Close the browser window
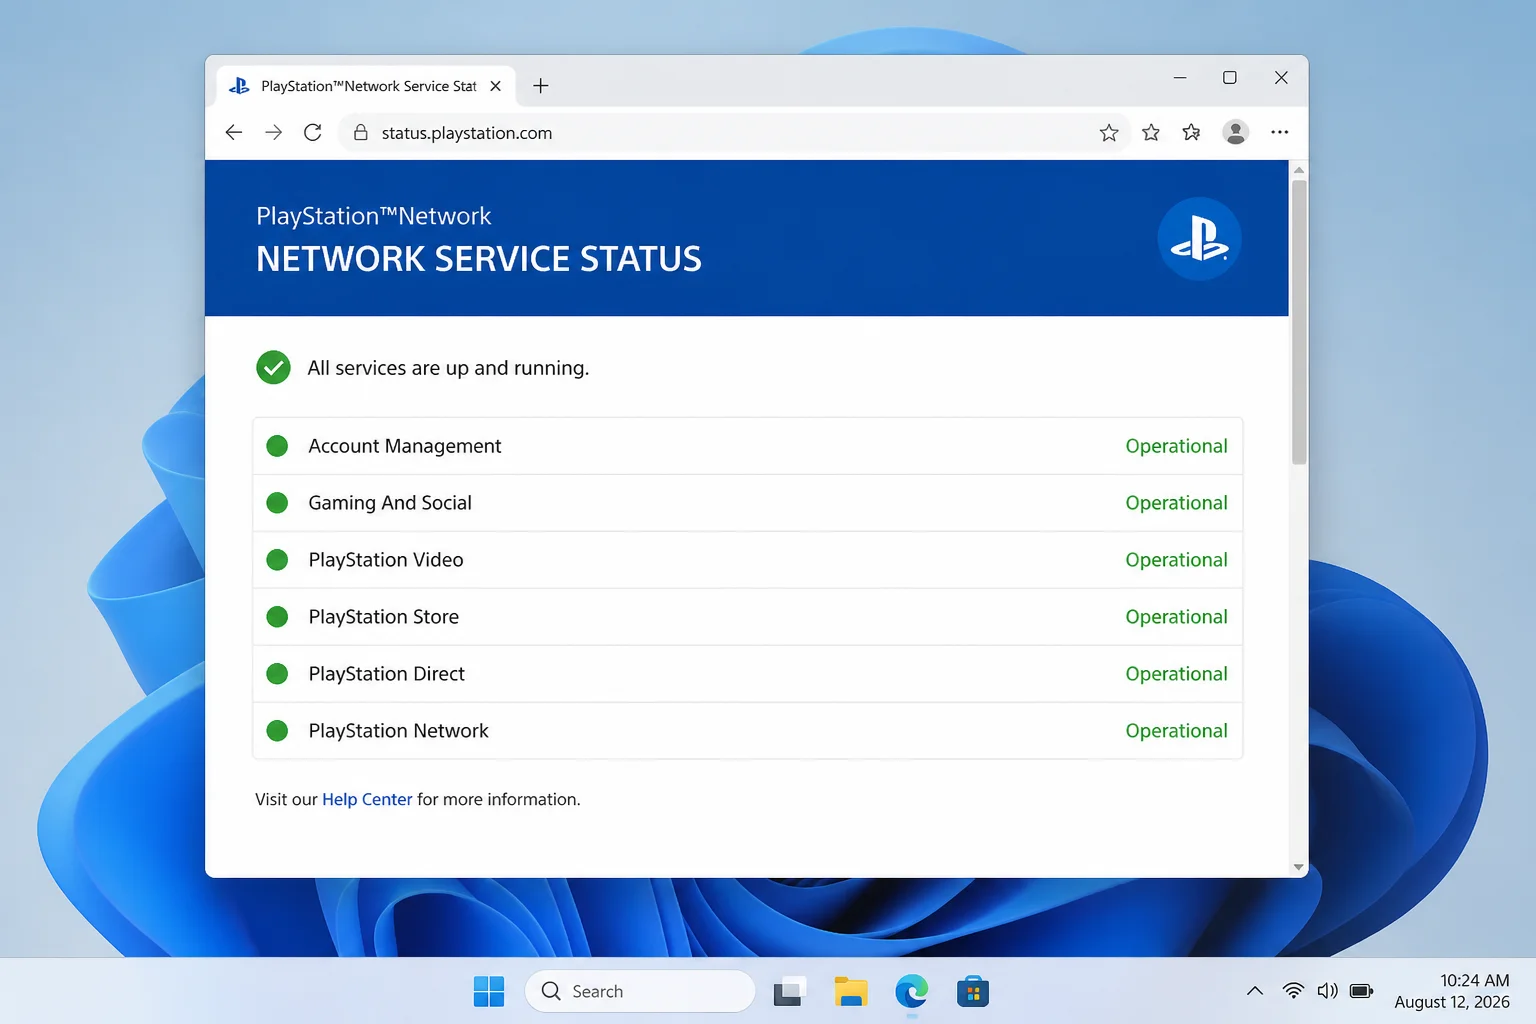Image resolution: width=1536 pixels, height=1024 pixels. (x=1281, y=77)
